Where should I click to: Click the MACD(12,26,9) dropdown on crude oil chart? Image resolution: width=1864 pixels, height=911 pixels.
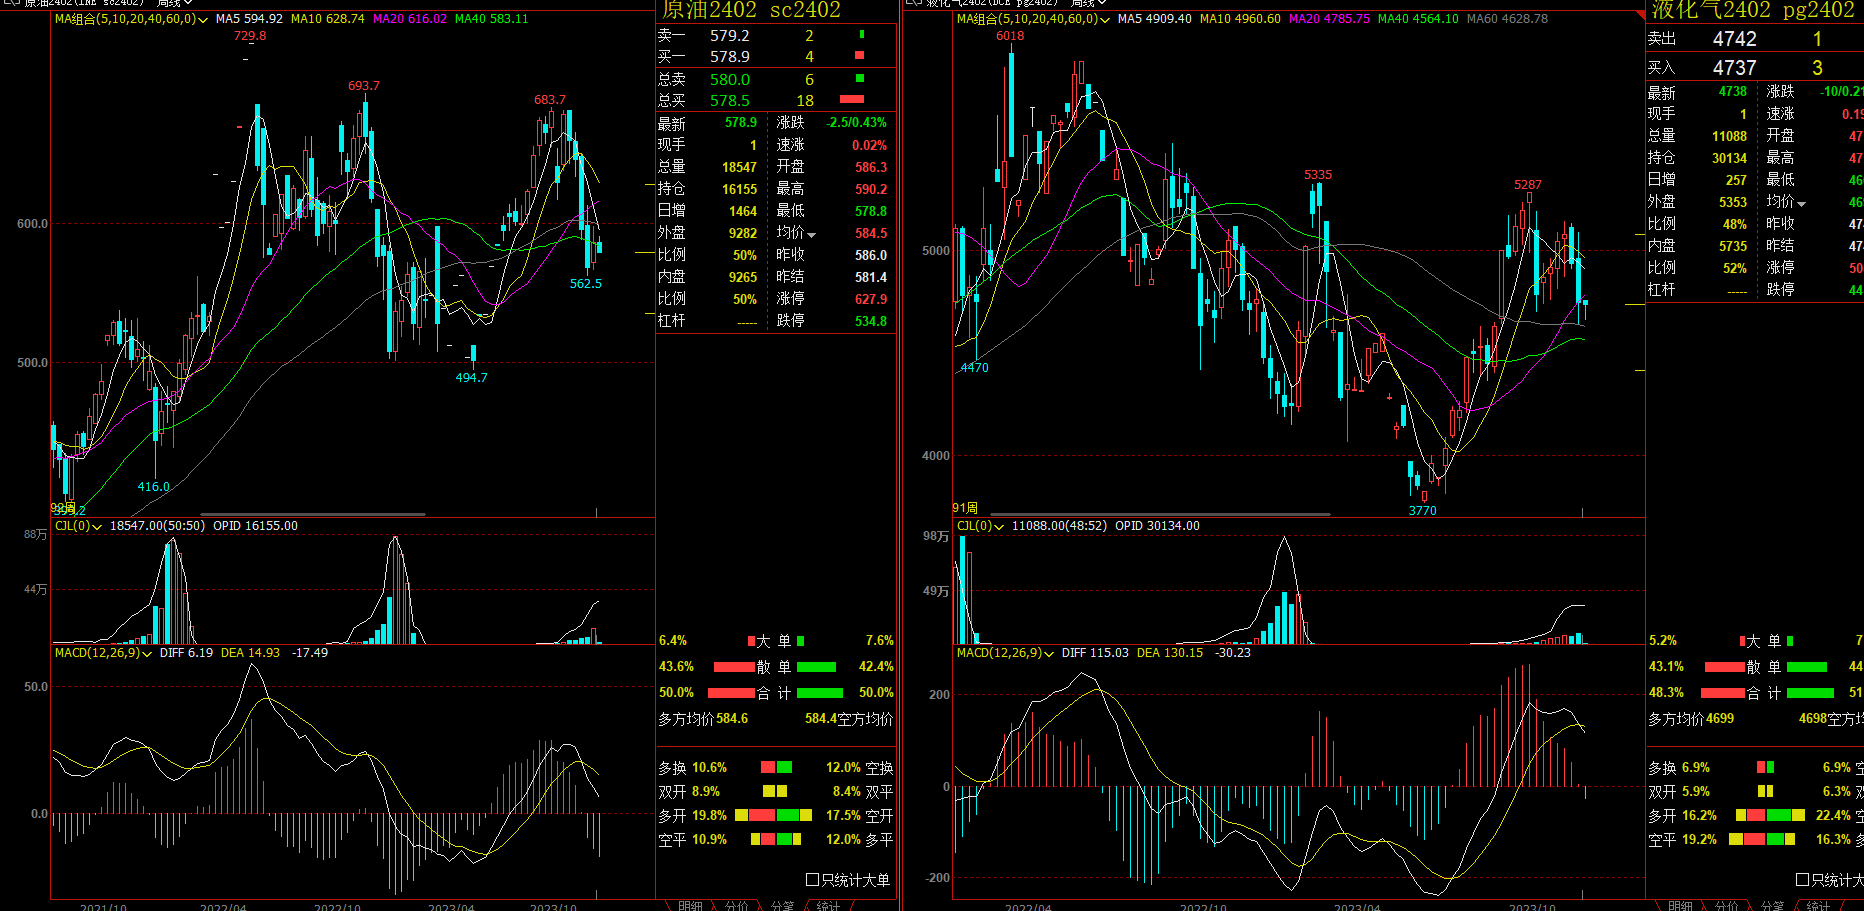click(x=146, y=654)
